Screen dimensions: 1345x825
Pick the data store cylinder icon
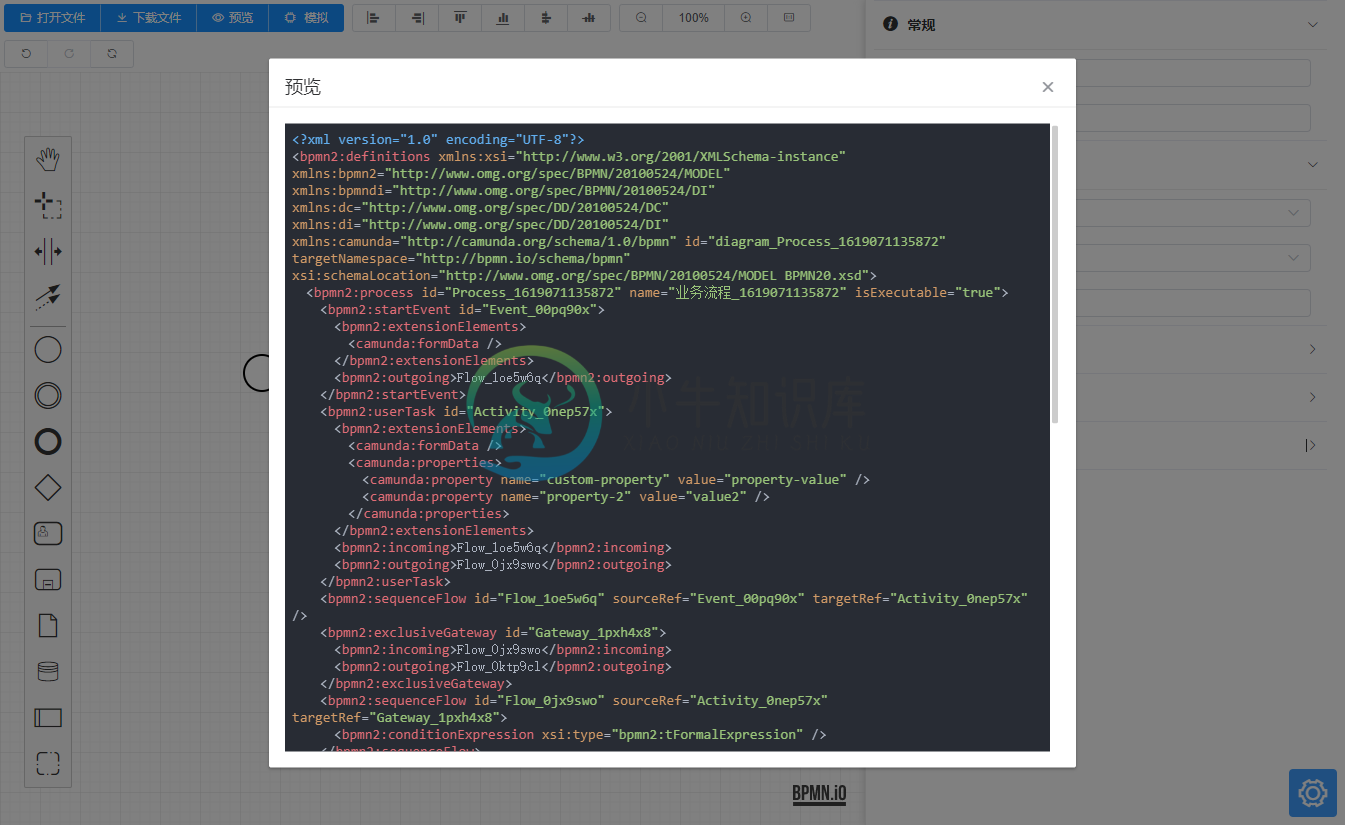click(48, 672)
